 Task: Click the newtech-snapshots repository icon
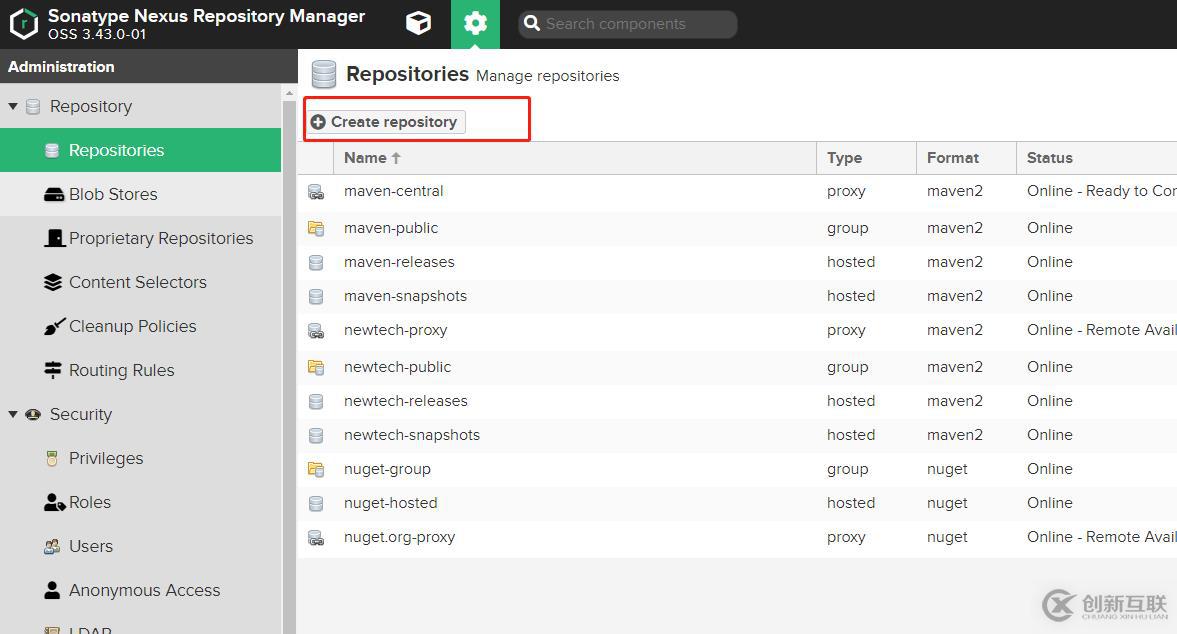click(x=316, y=435)
